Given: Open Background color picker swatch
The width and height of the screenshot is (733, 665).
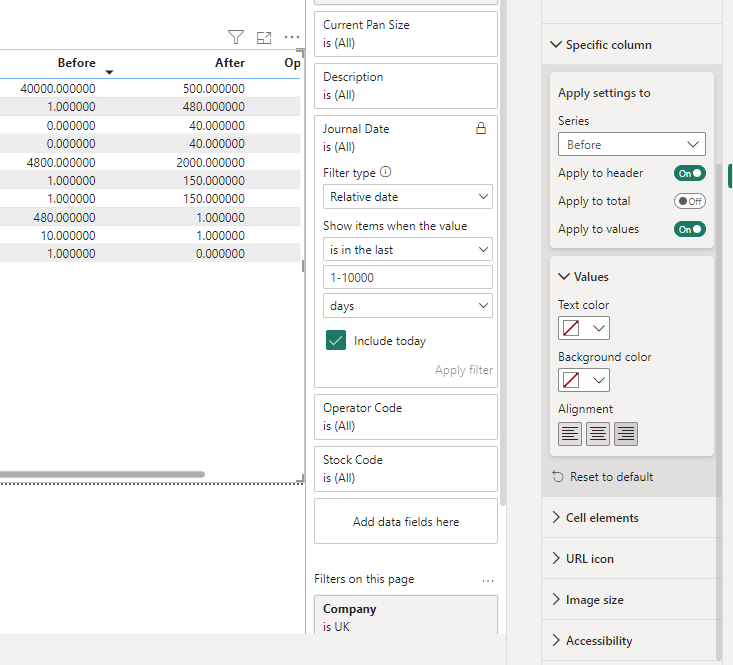Looking at the screenshot, I should [584, 380].
